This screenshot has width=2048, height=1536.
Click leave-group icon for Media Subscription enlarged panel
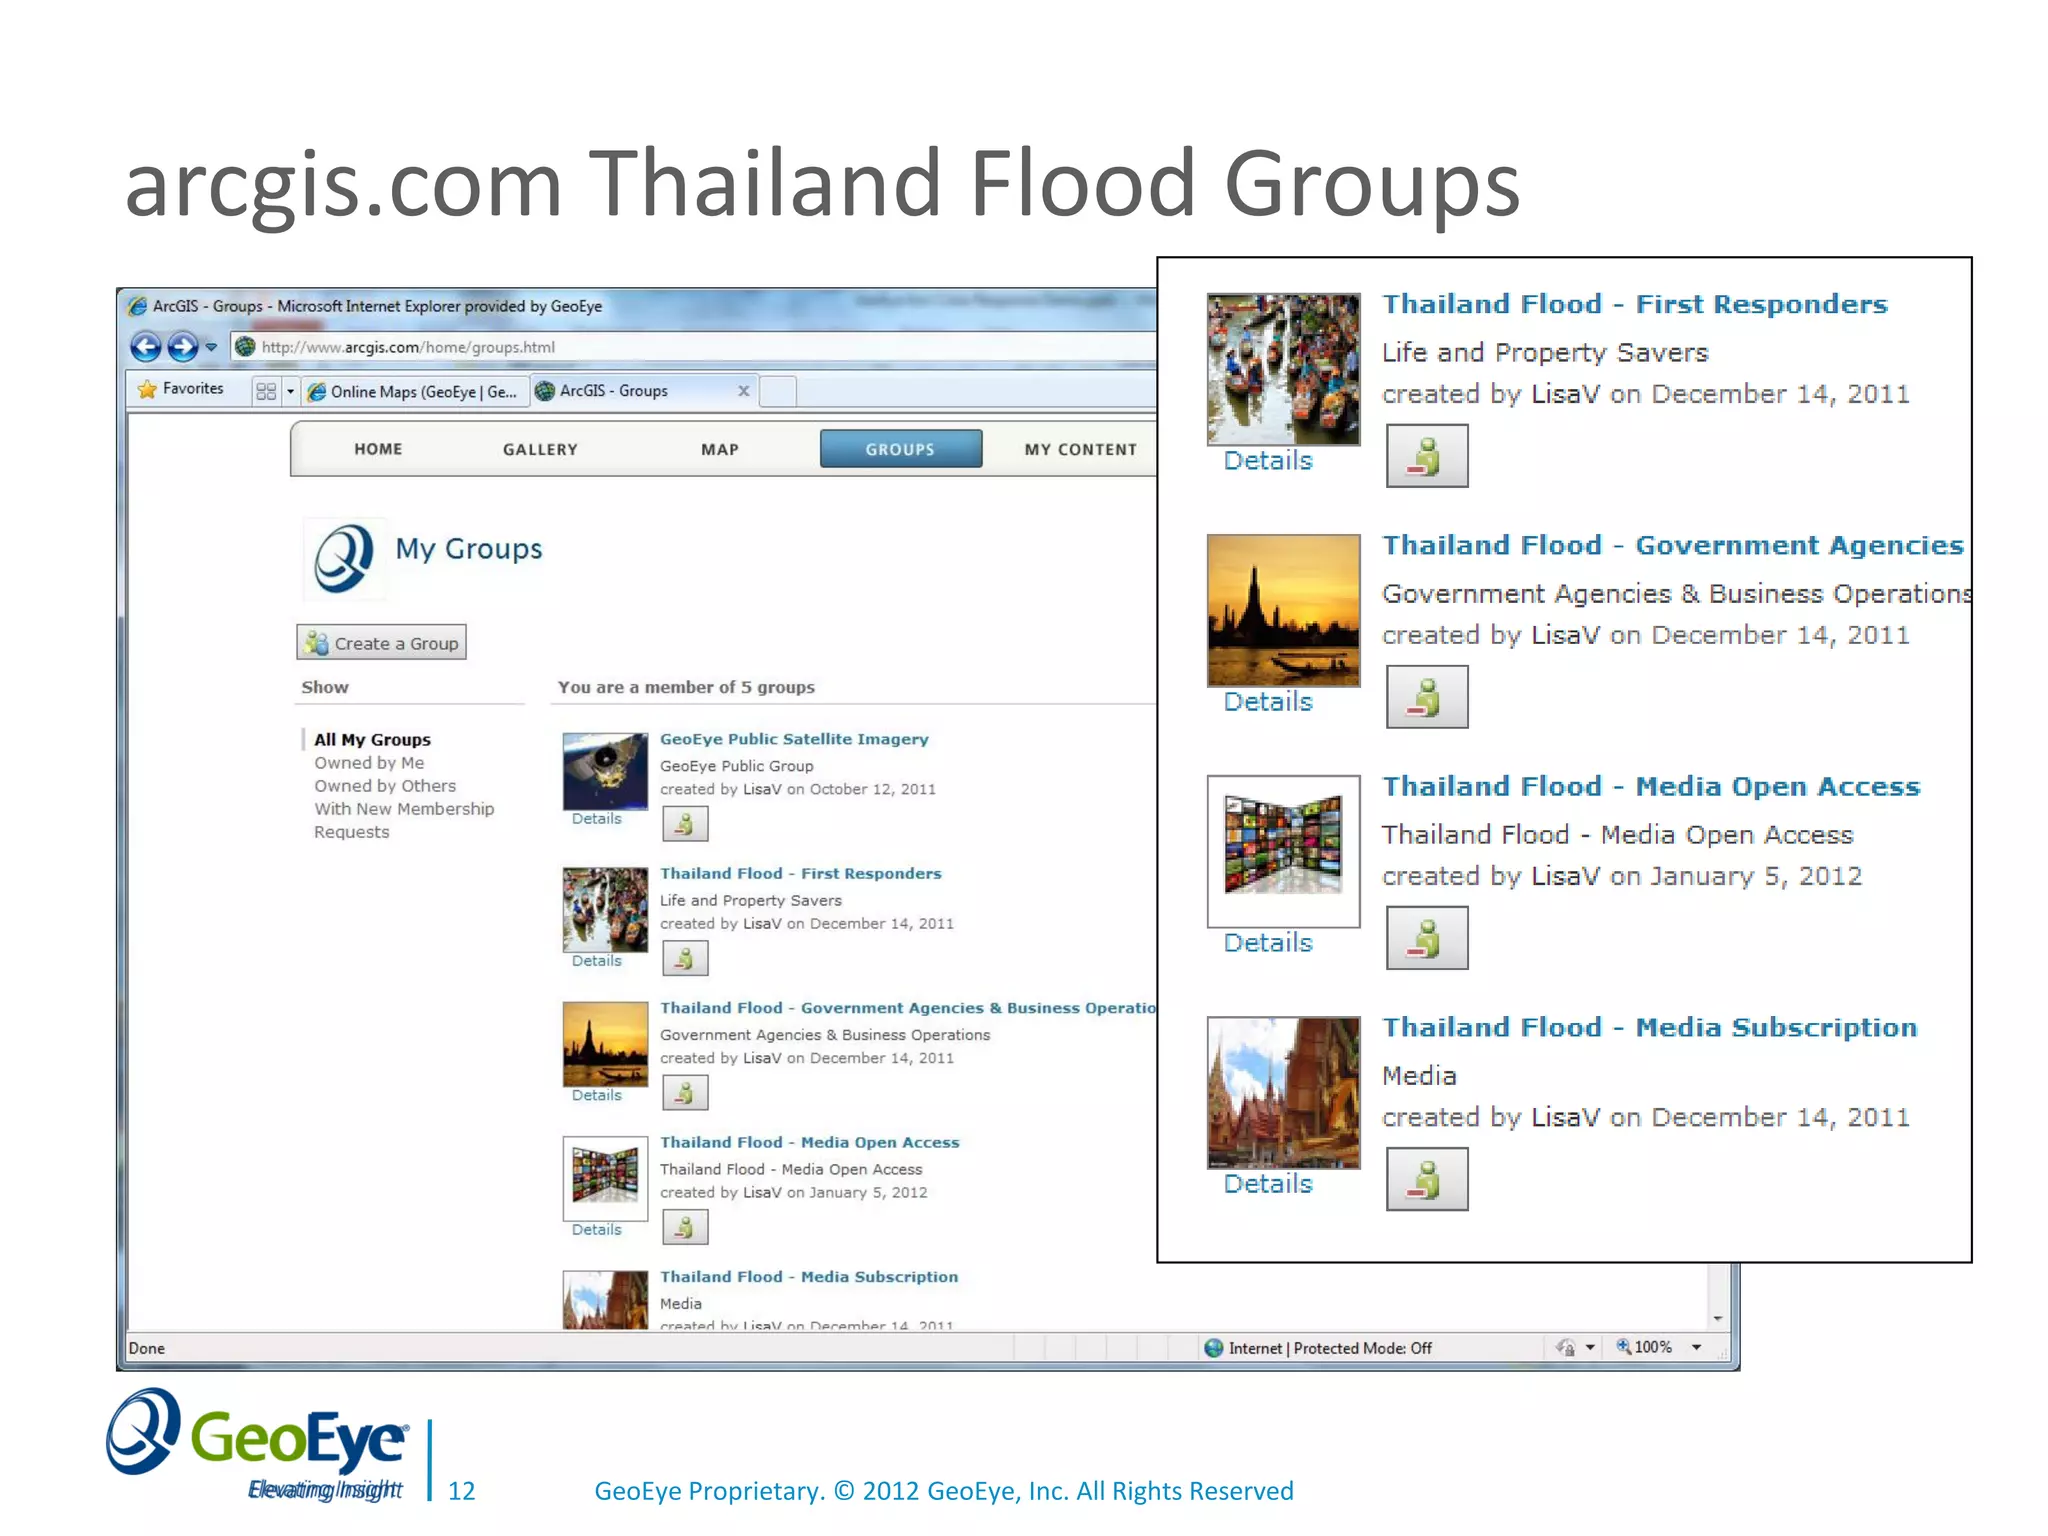coord(1427,1179)
